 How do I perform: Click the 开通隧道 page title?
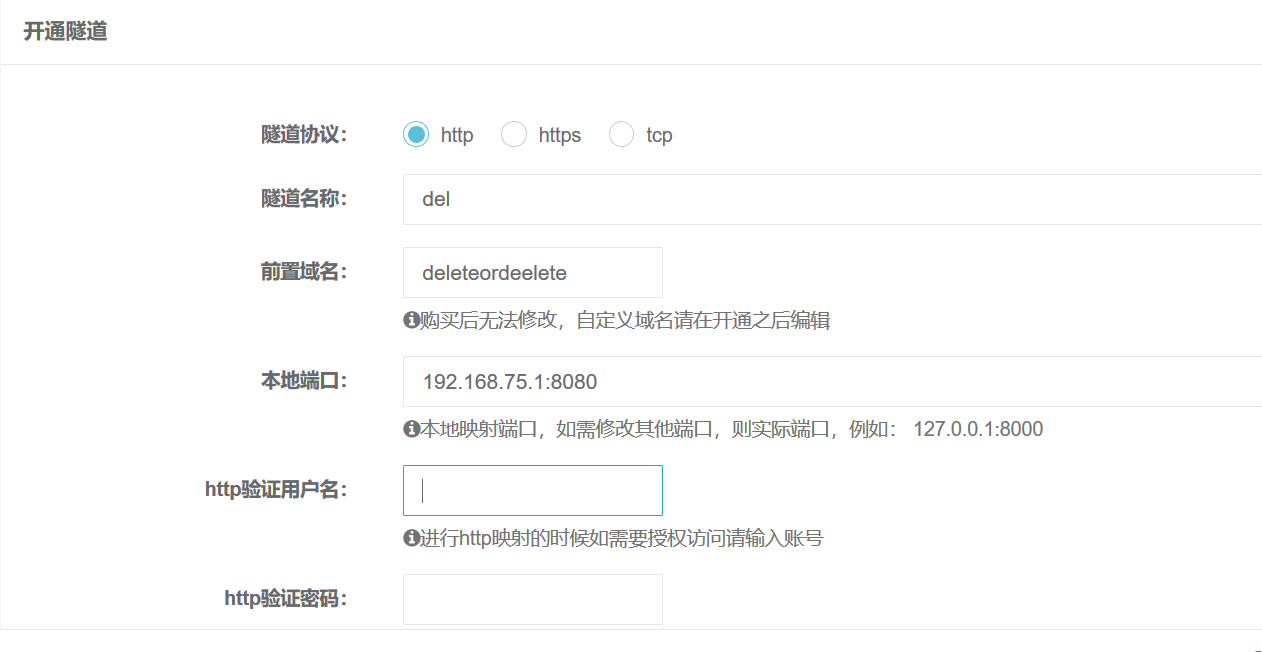[64, 31]
